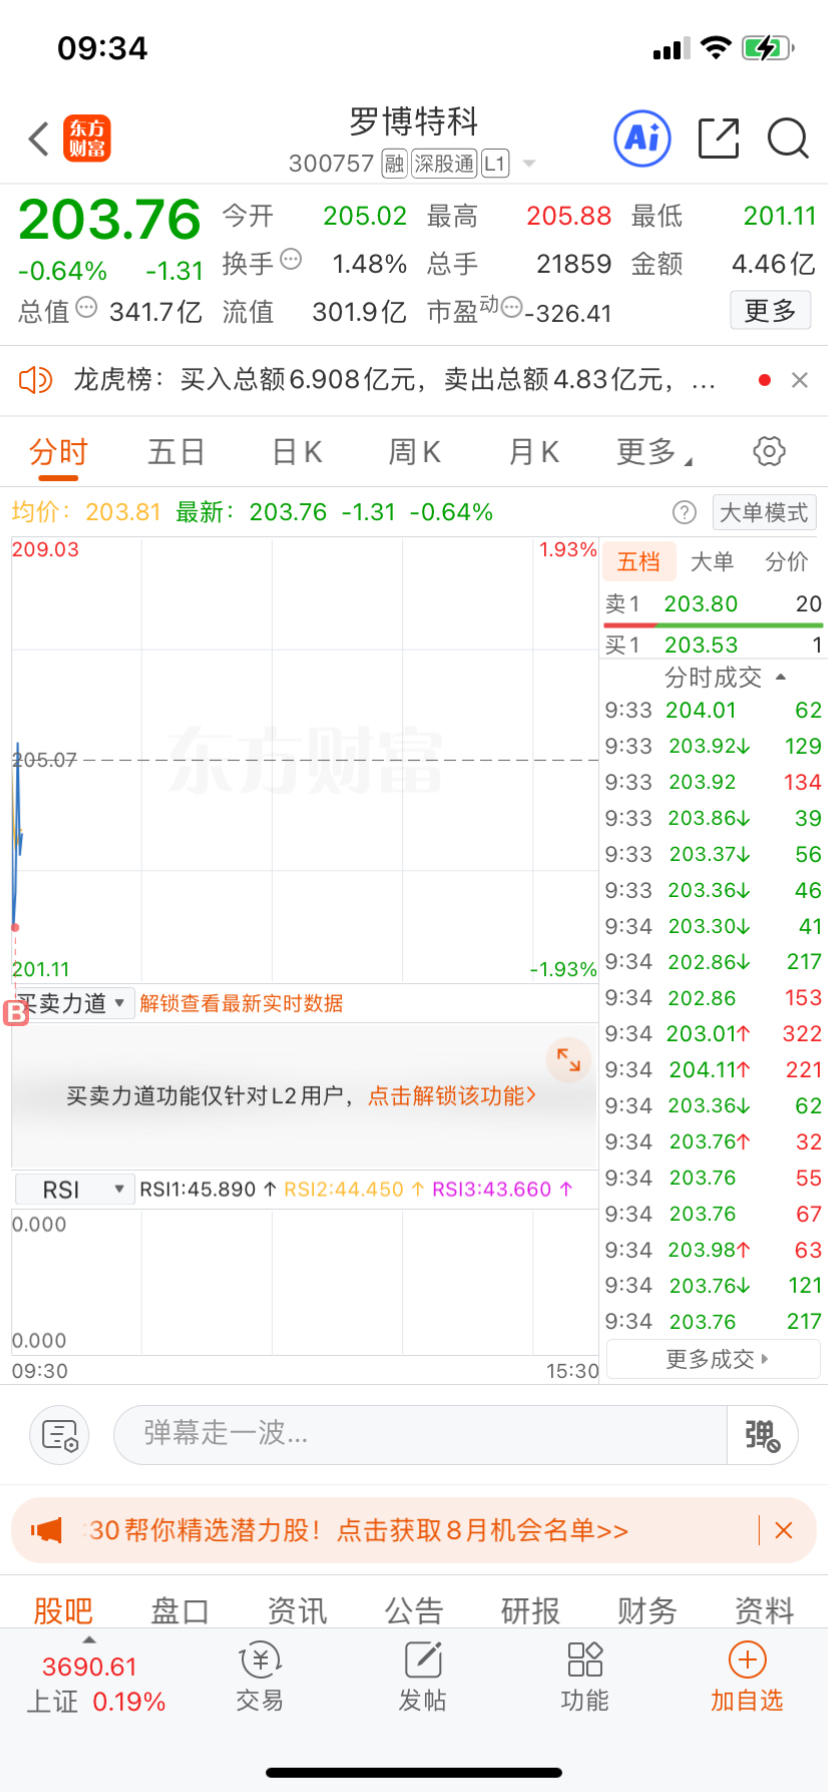828x1792 pixels.
Task: Tap the red B marker on chart
Action: tap(16, 1012)
